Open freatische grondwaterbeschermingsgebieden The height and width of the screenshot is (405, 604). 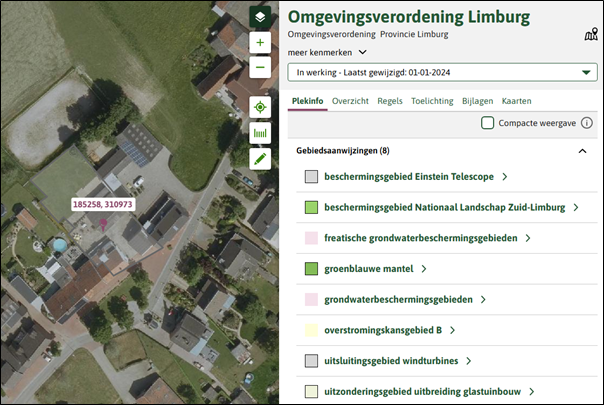coord(421,238)
